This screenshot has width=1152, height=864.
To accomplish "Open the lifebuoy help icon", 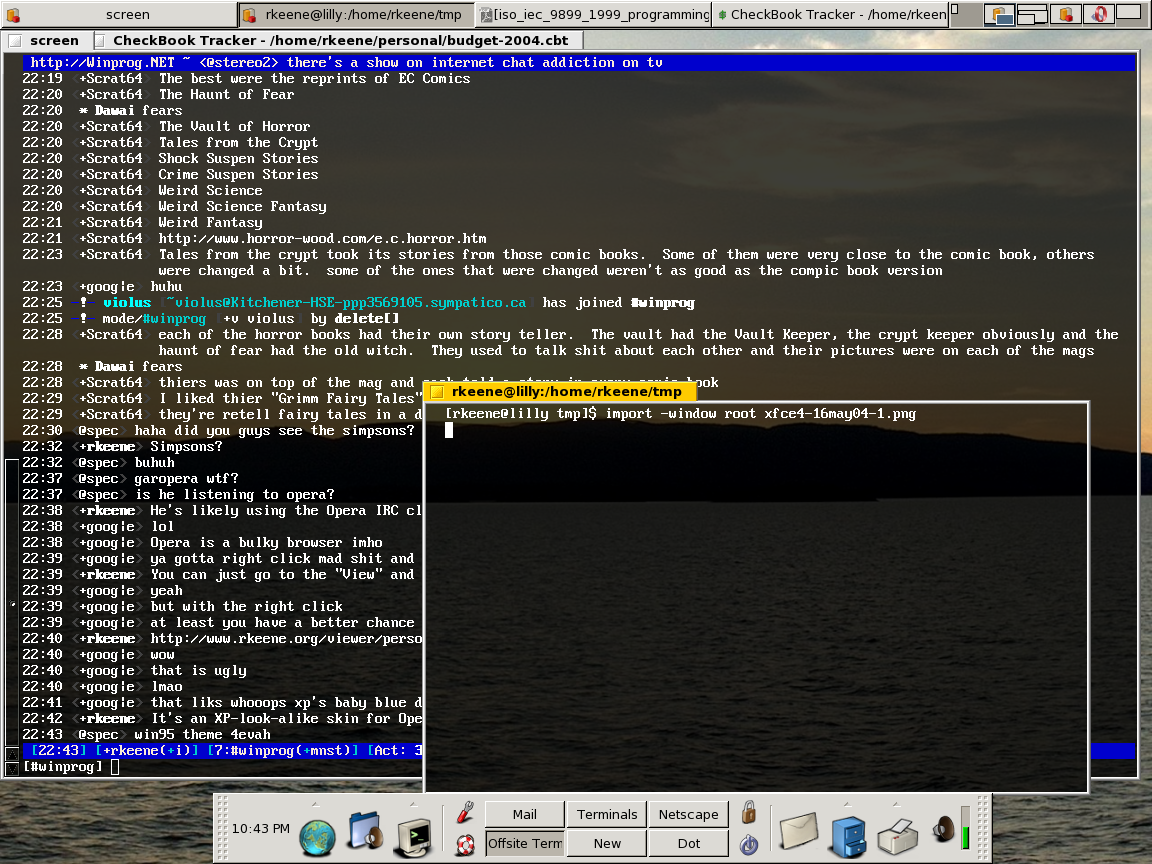I will (465, 844).
